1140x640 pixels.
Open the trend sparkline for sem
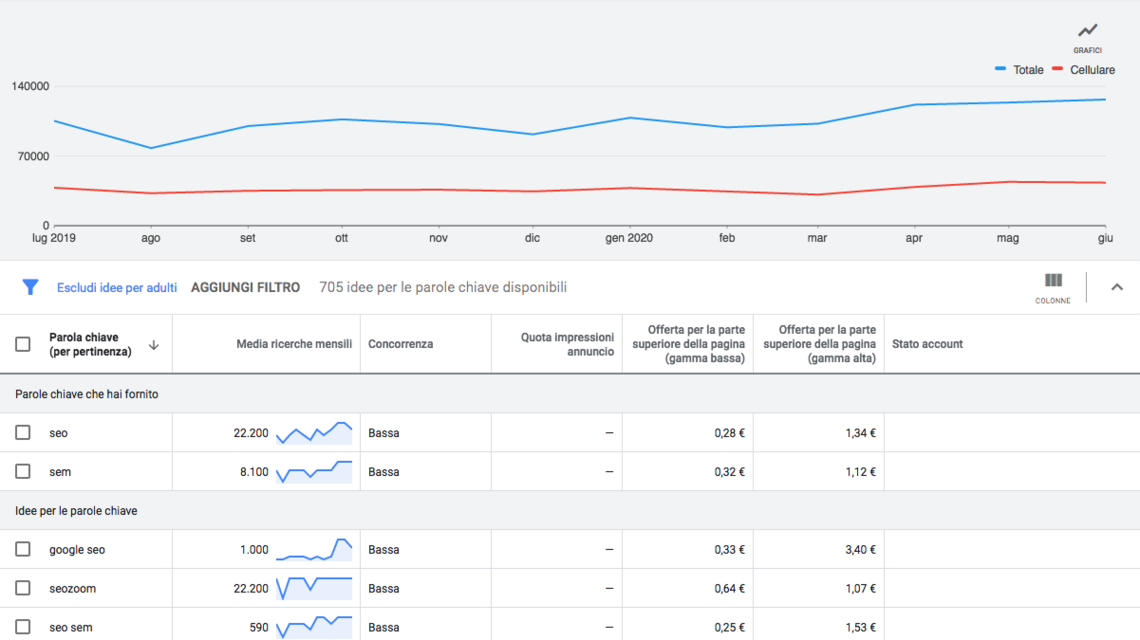click(x=314, y=471)
